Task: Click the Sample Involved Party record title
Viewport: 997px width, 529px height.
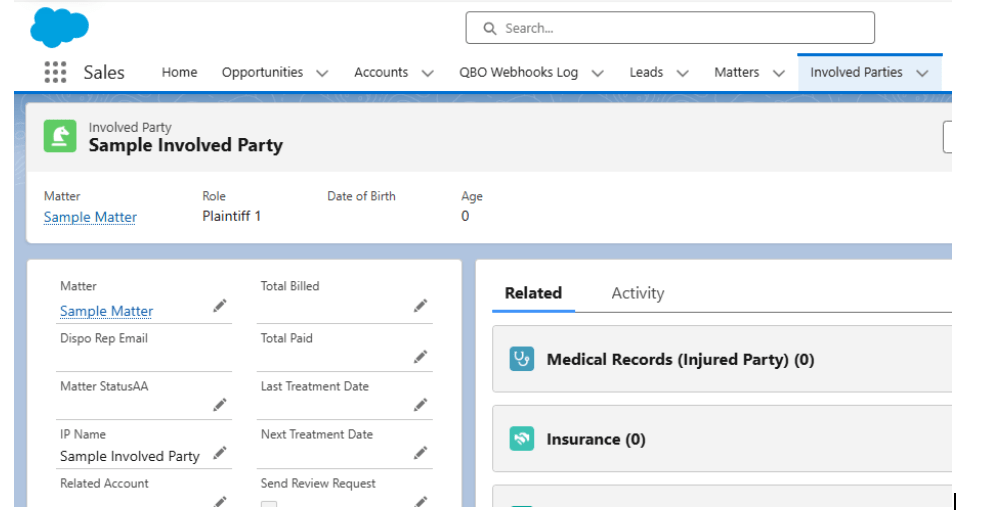Action: (x=186, y=146)
